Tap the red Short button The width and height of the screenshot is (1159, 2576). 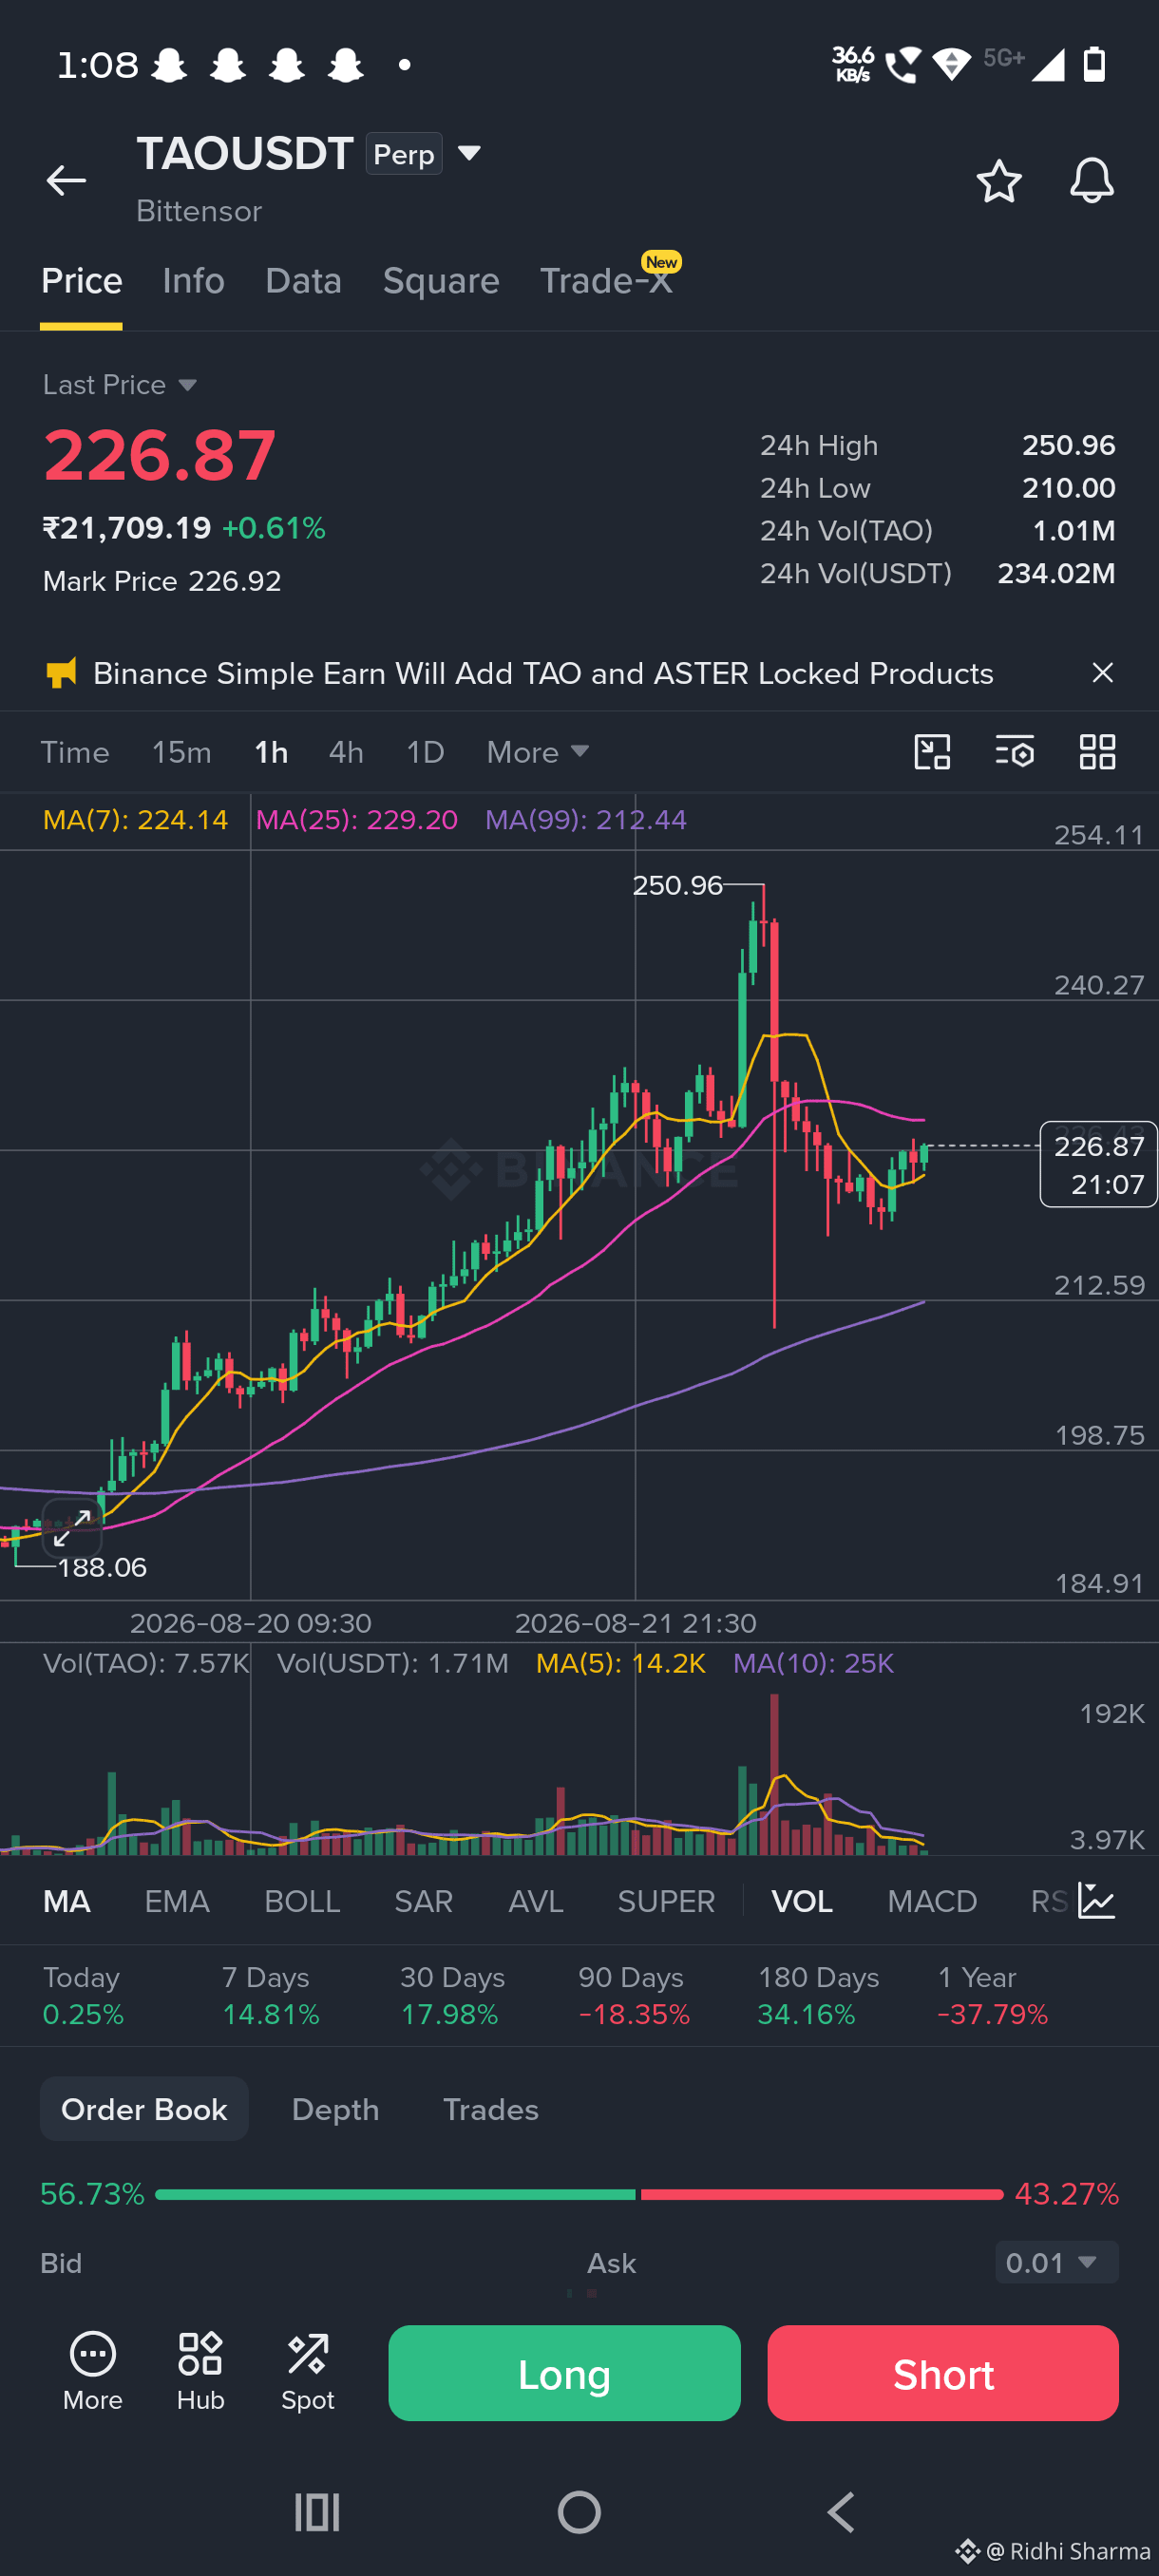point(942,2373)
